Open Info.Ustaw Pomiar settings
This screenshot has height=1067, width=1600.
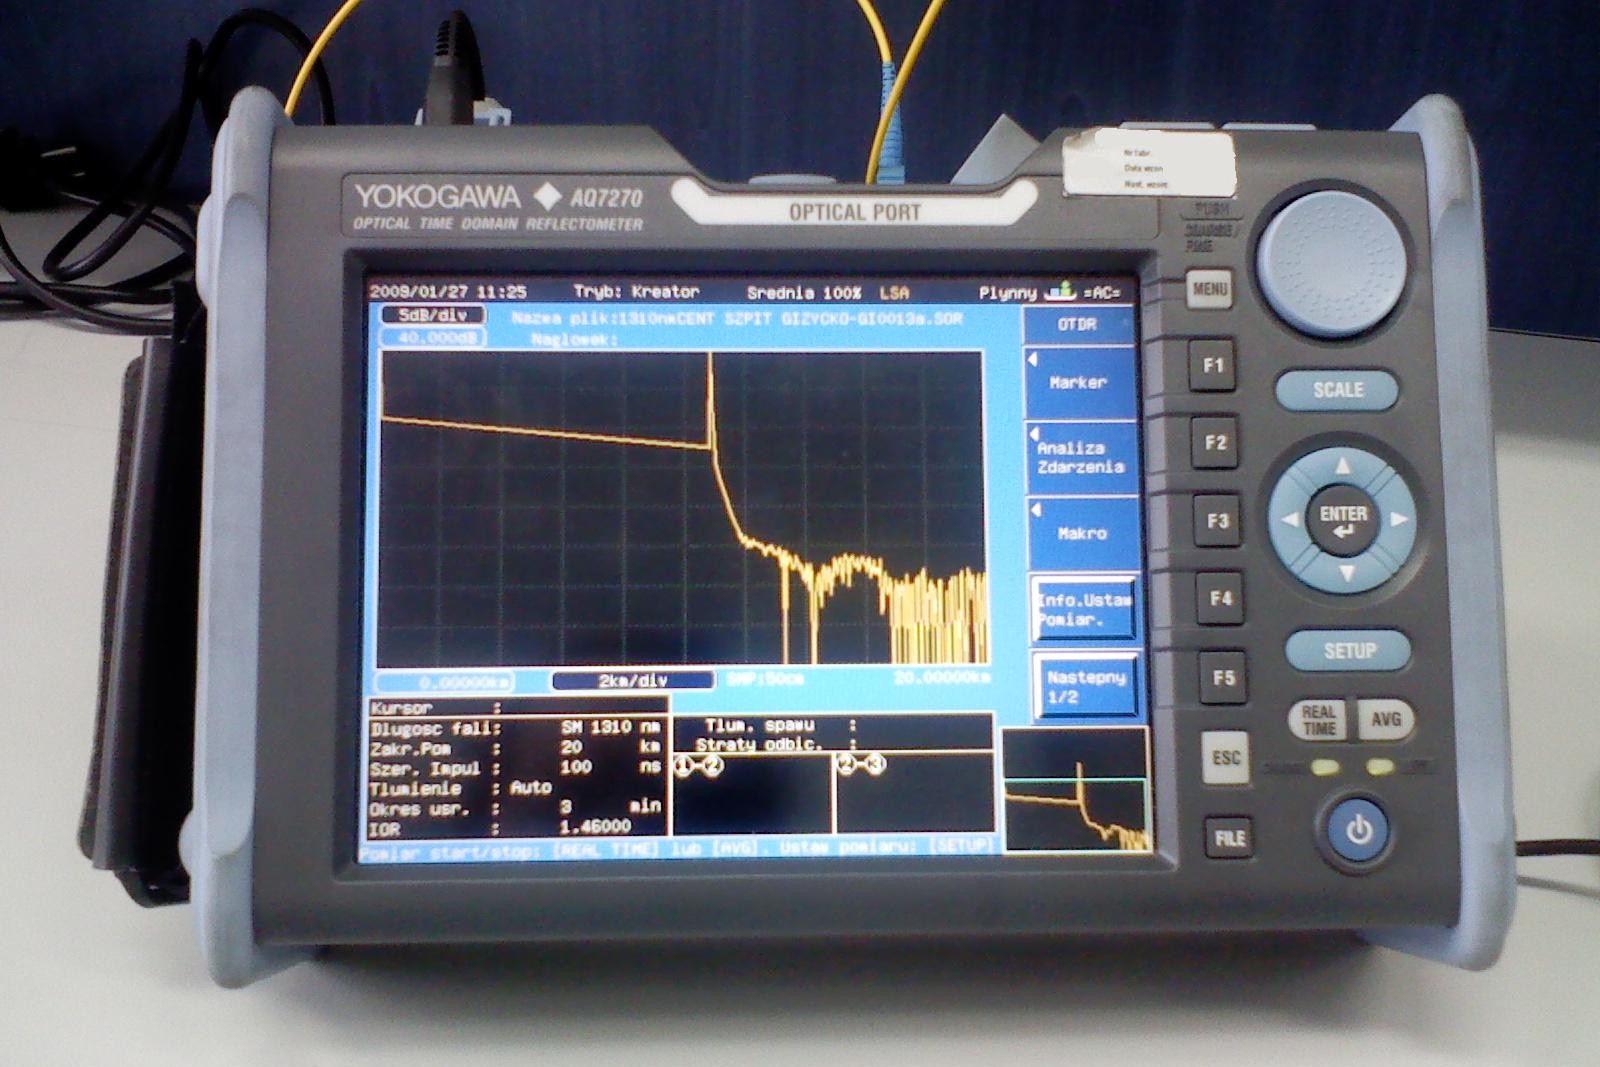click(x=1083, y=609)
